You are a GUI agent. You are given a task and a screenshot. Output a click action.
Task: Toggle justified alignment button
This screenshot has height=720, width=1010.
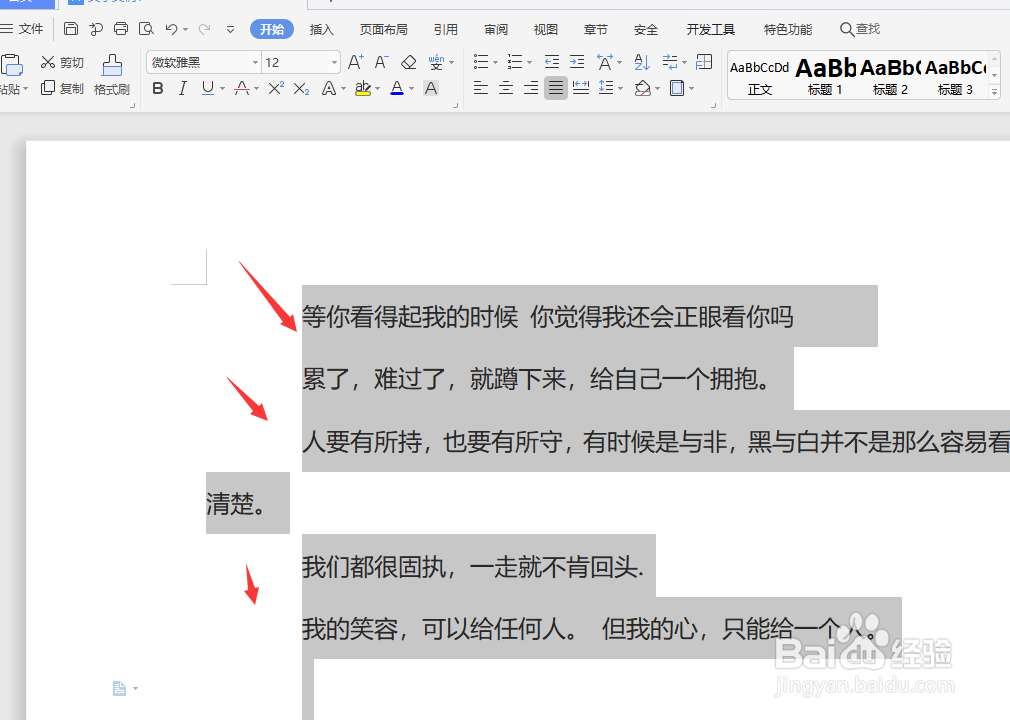coord(556,88)
